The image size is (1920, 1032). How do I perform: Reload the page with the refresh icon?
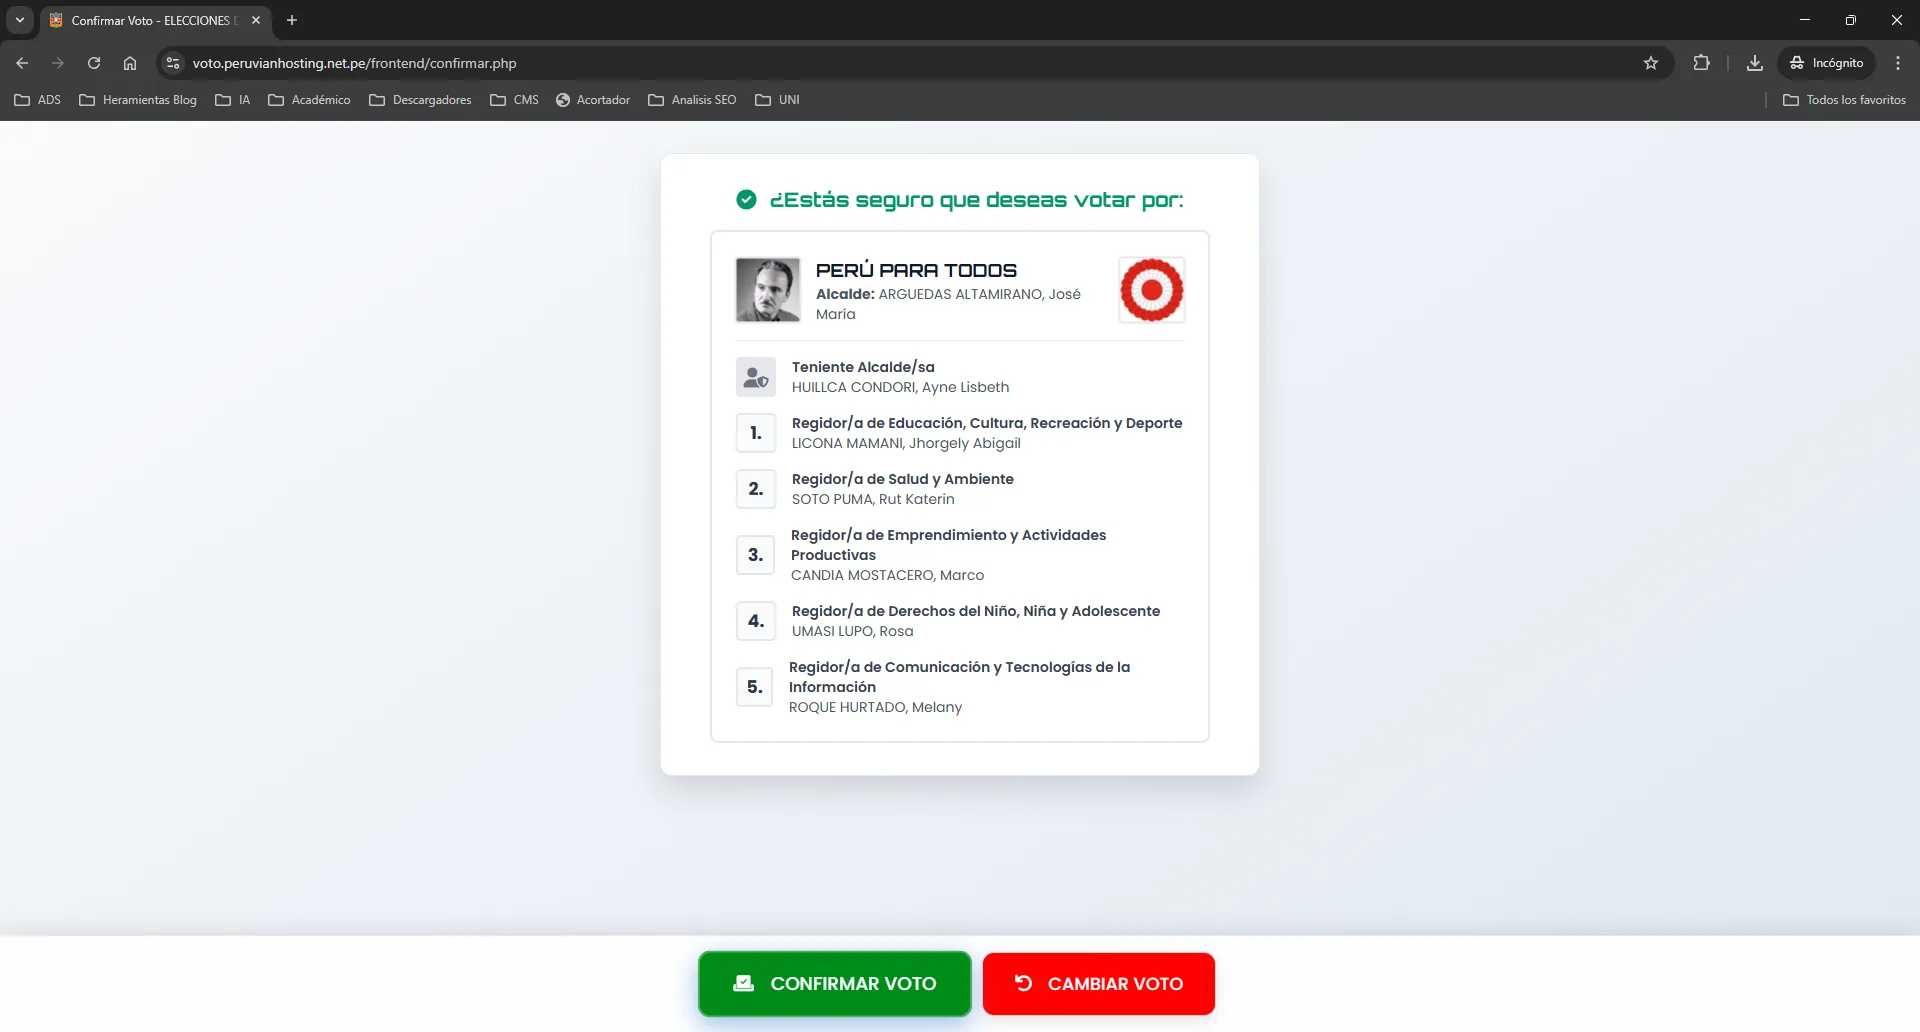(94, 63)
